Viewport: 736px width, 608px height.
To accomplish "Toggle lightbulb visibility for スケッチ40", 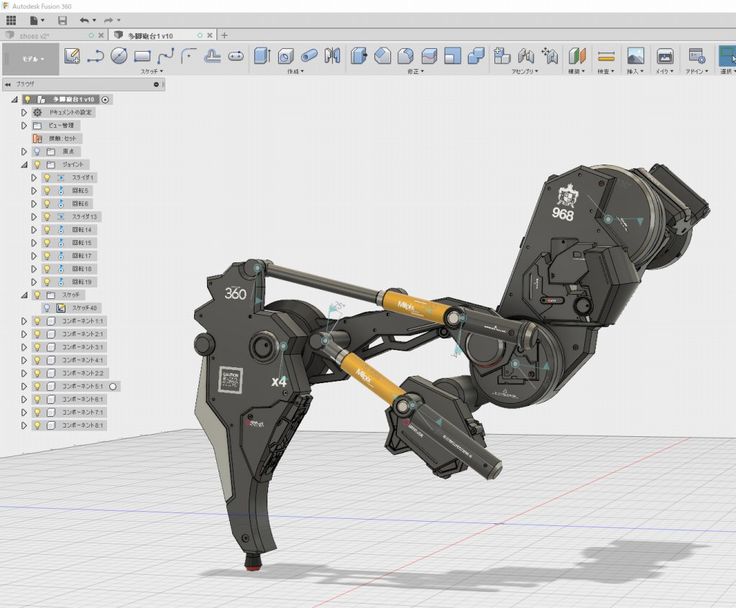I will (46, 308).
